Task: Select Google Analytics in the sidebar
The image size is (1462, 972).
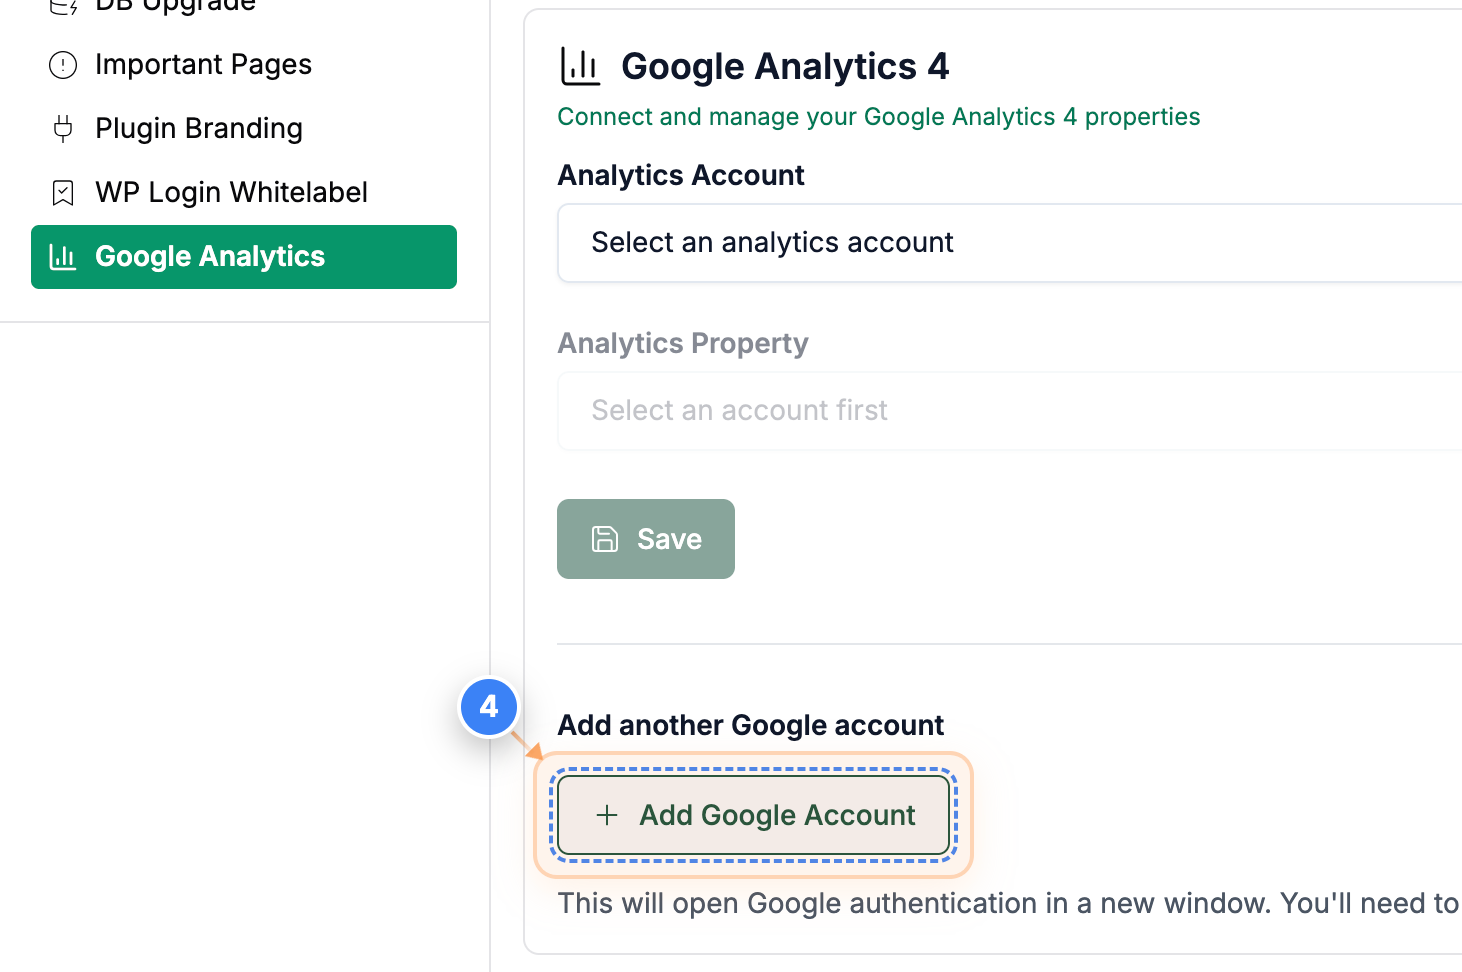Action: coord(210,257)
